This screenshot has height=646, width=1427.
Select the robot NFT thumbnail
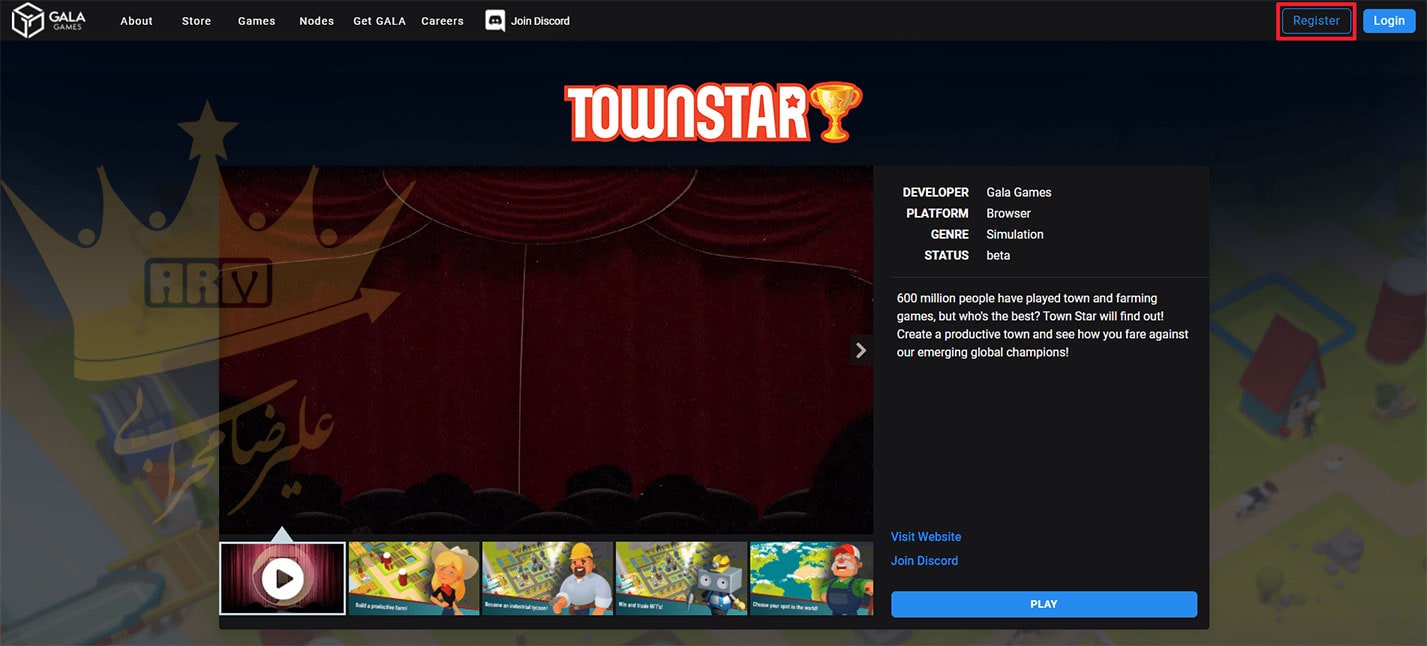coord(681,578)
